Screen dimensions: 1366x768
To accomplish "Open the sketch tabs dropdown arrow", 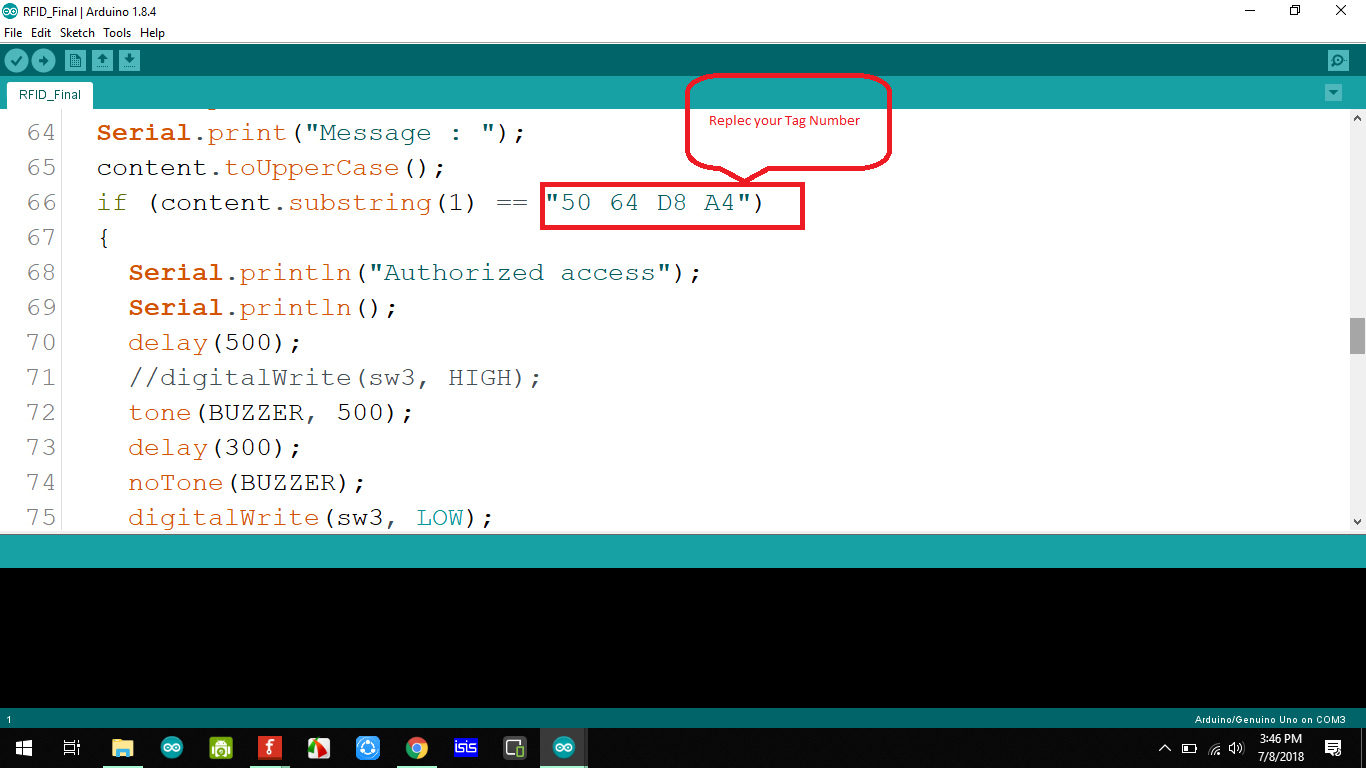I will [x=1333, y=92].
